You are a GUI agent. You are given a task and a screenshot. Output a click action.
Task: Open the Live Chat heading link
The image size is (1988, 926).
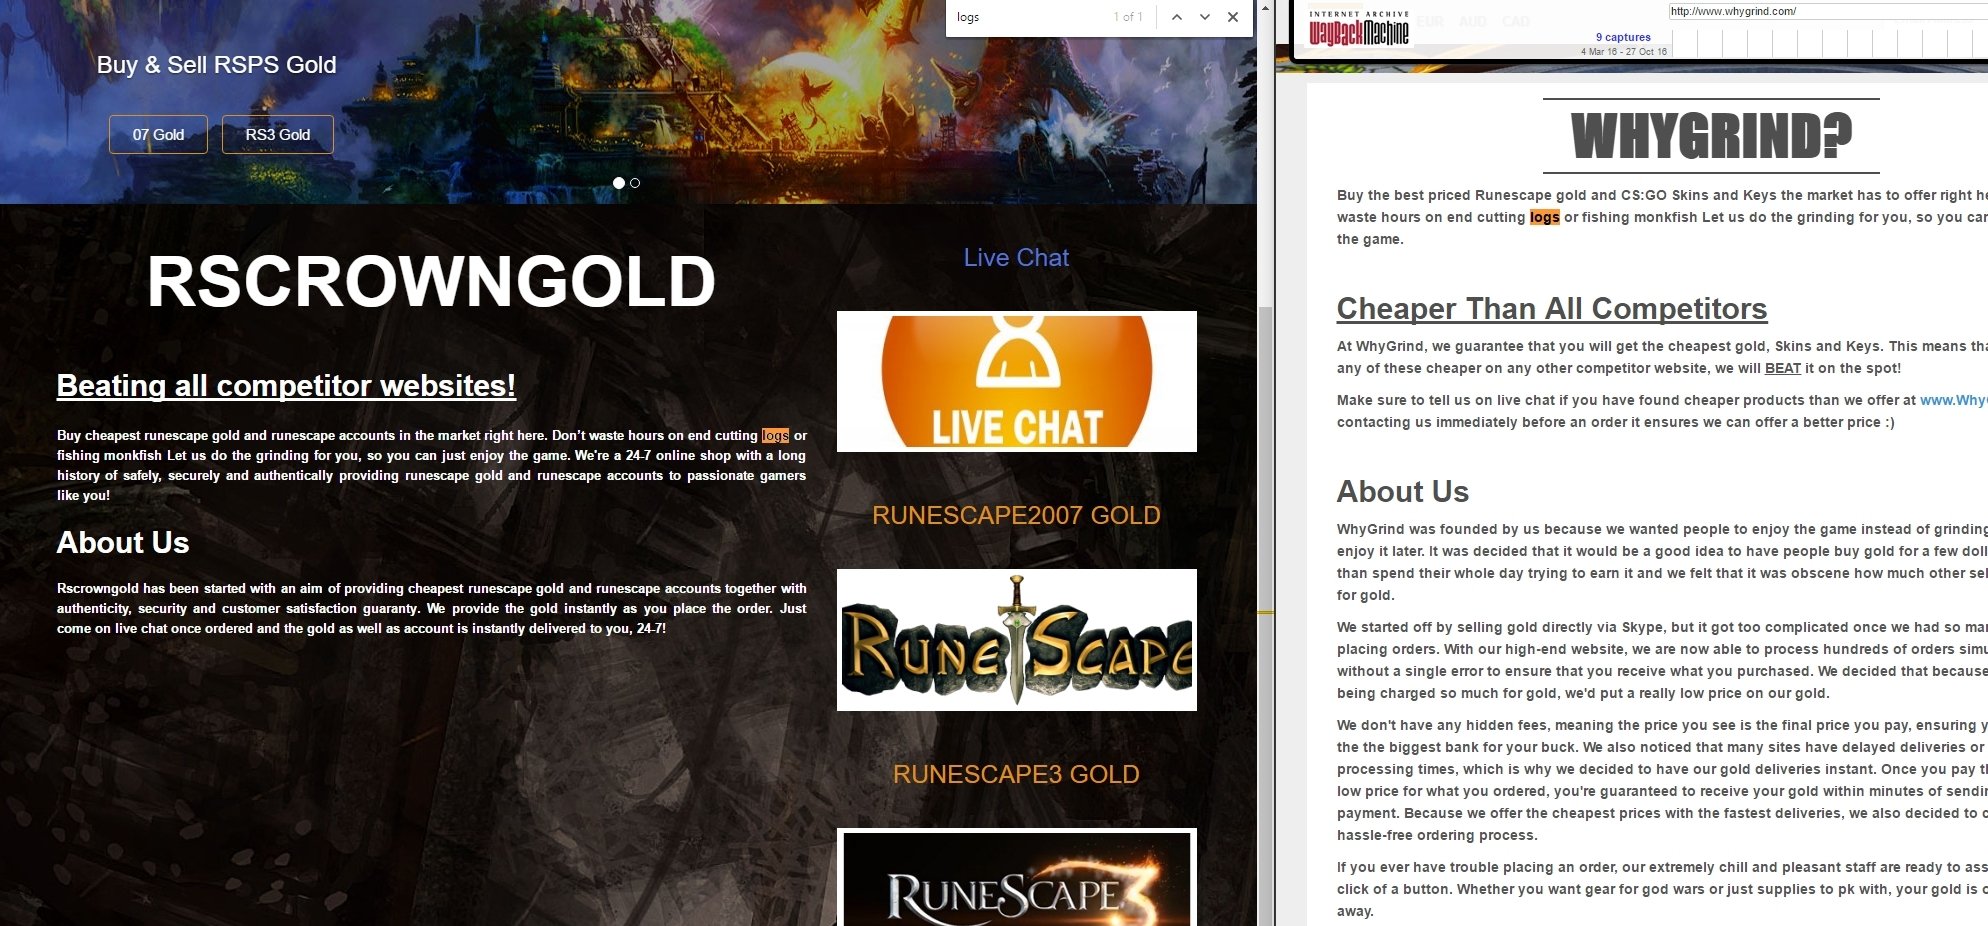coord(1016,258)
